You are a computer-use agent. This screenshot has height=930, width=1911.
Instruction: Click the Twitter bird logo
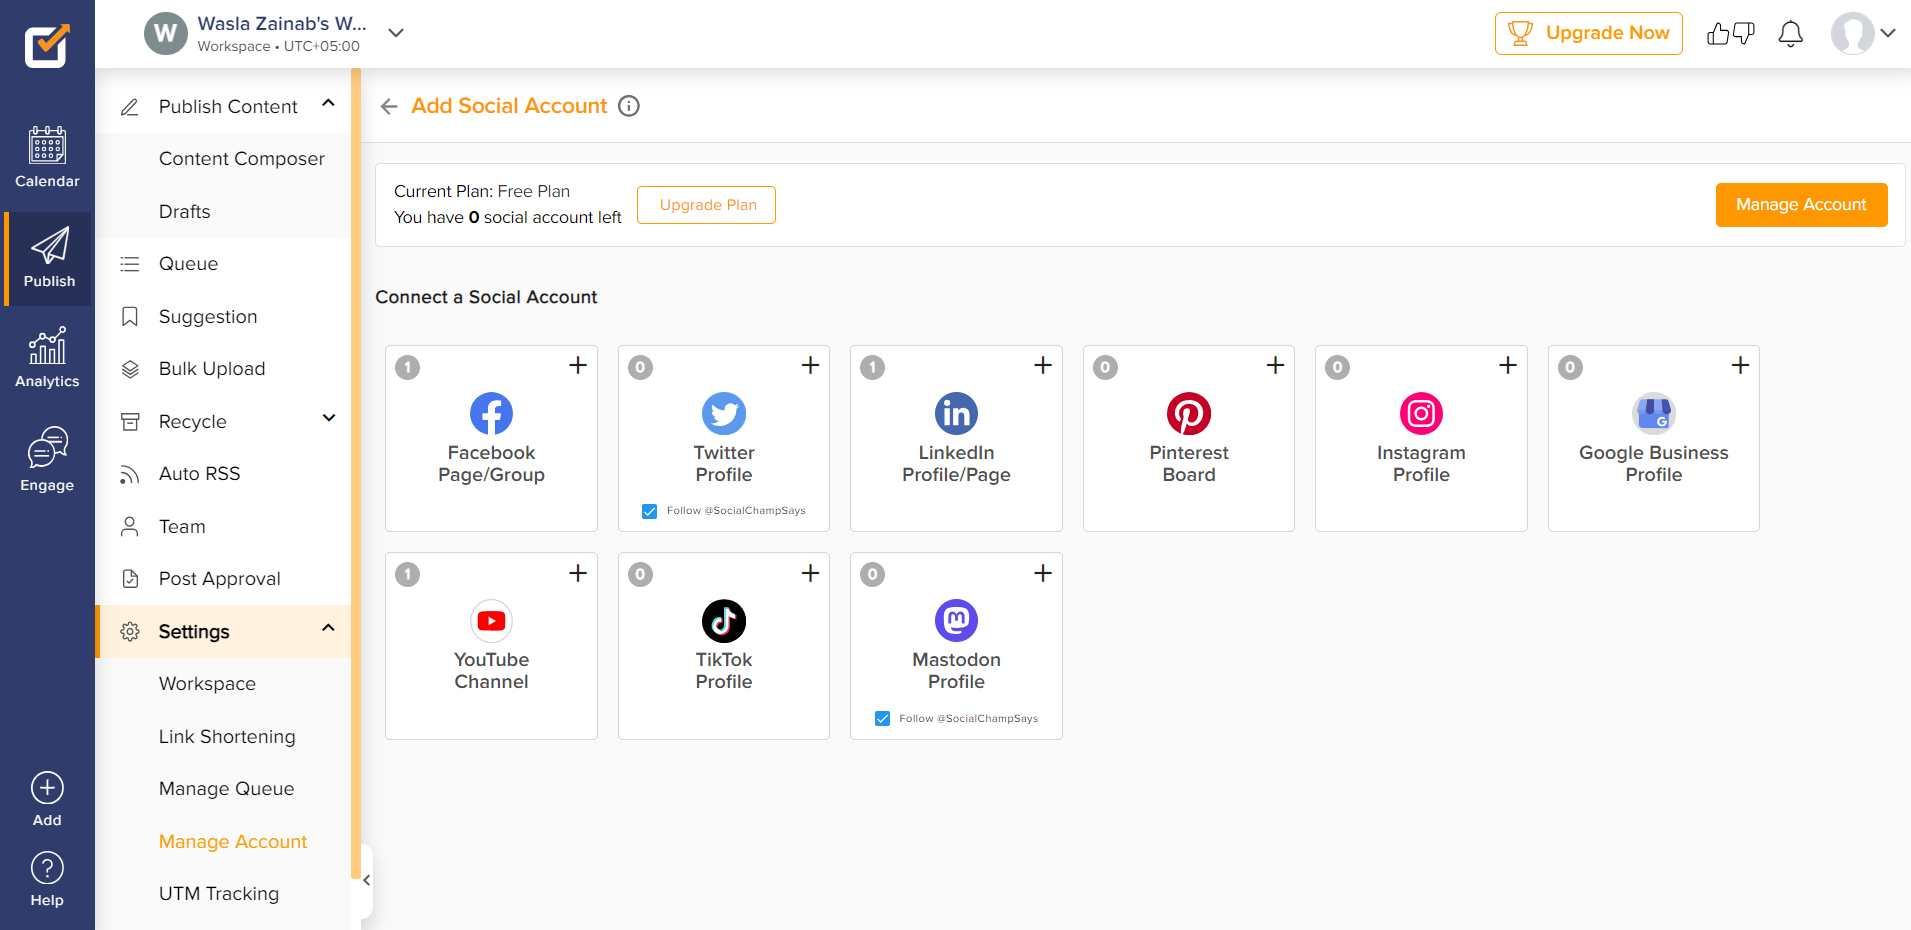[724, 413]
